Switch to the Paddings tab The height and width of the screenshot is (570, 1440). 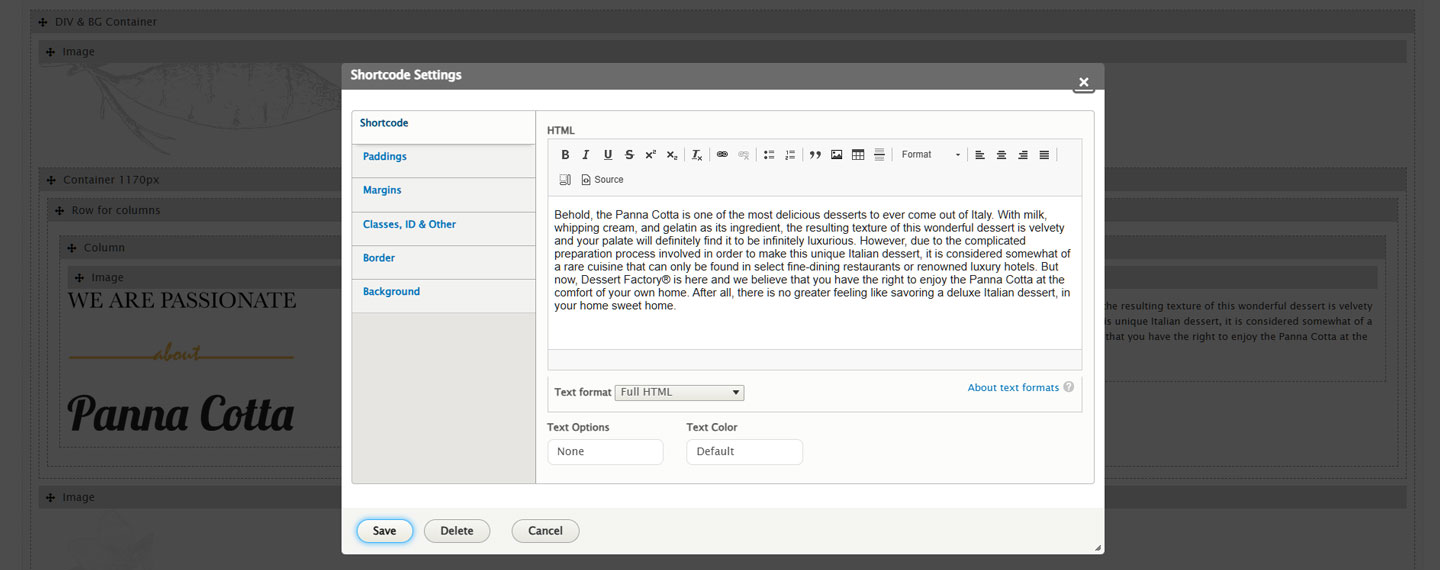[x=385, y=157]
